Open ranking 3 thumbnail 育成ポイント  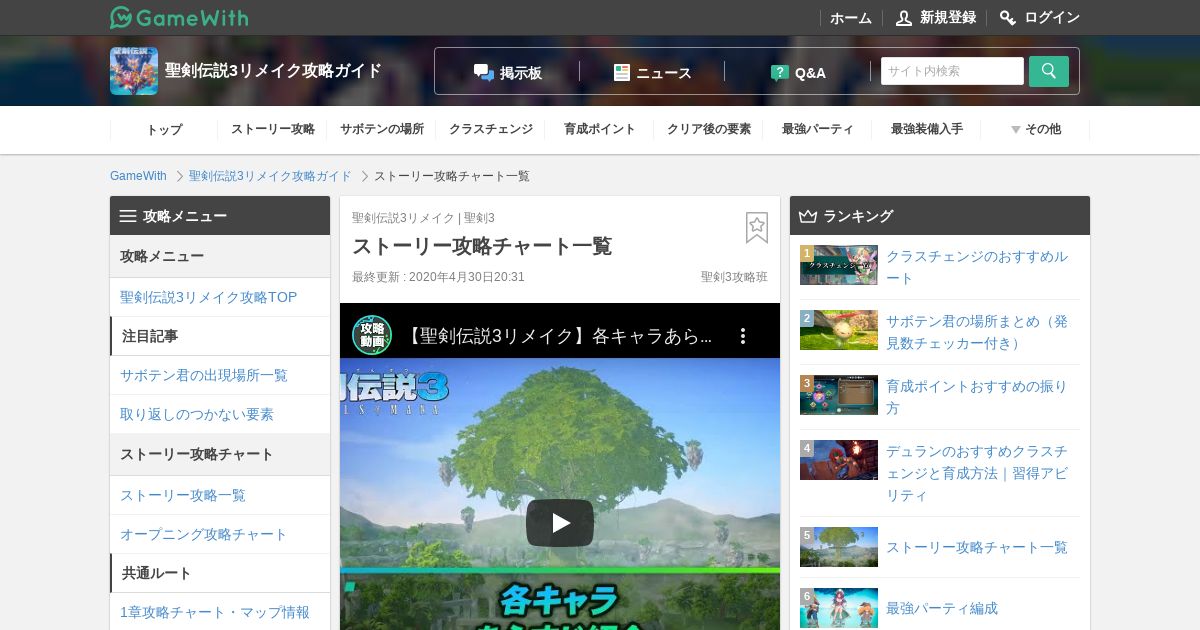pos(839,395)
